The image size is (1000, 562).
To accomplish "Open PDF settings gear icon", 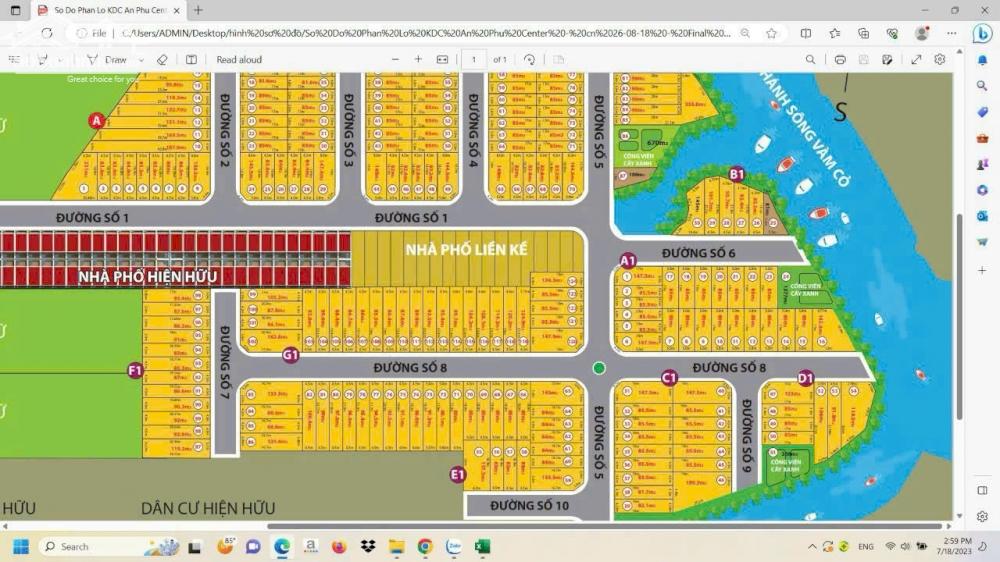I will click(940, 60).
